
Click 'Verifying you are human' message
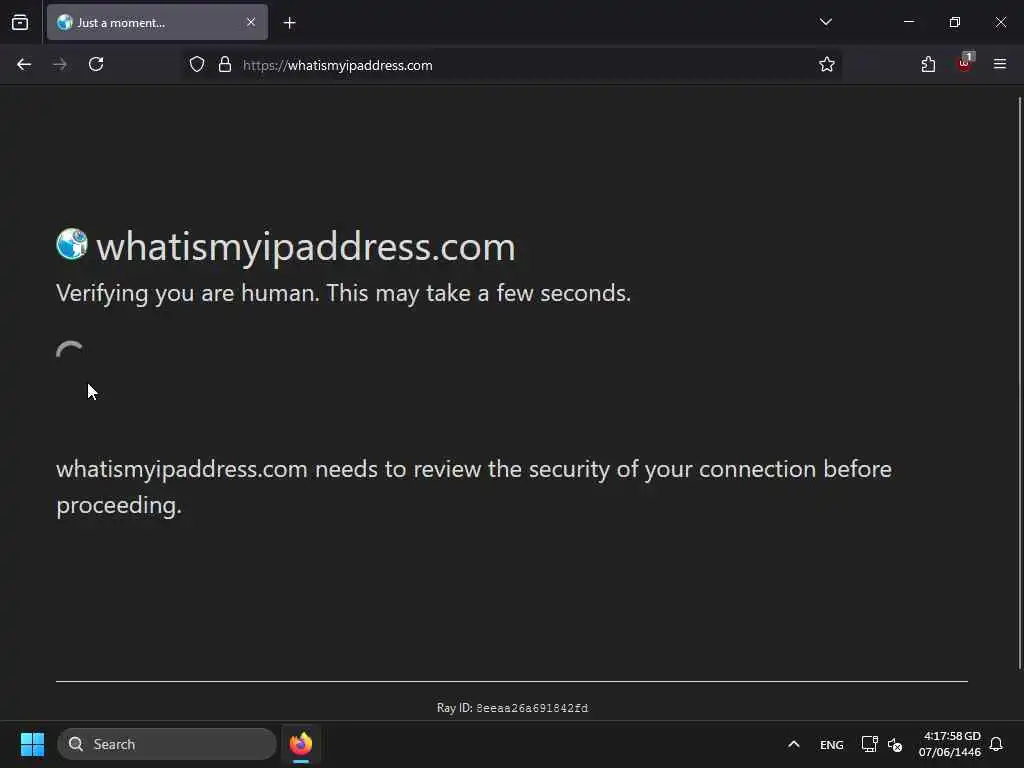pyautogui.click(x=344, y=293)
